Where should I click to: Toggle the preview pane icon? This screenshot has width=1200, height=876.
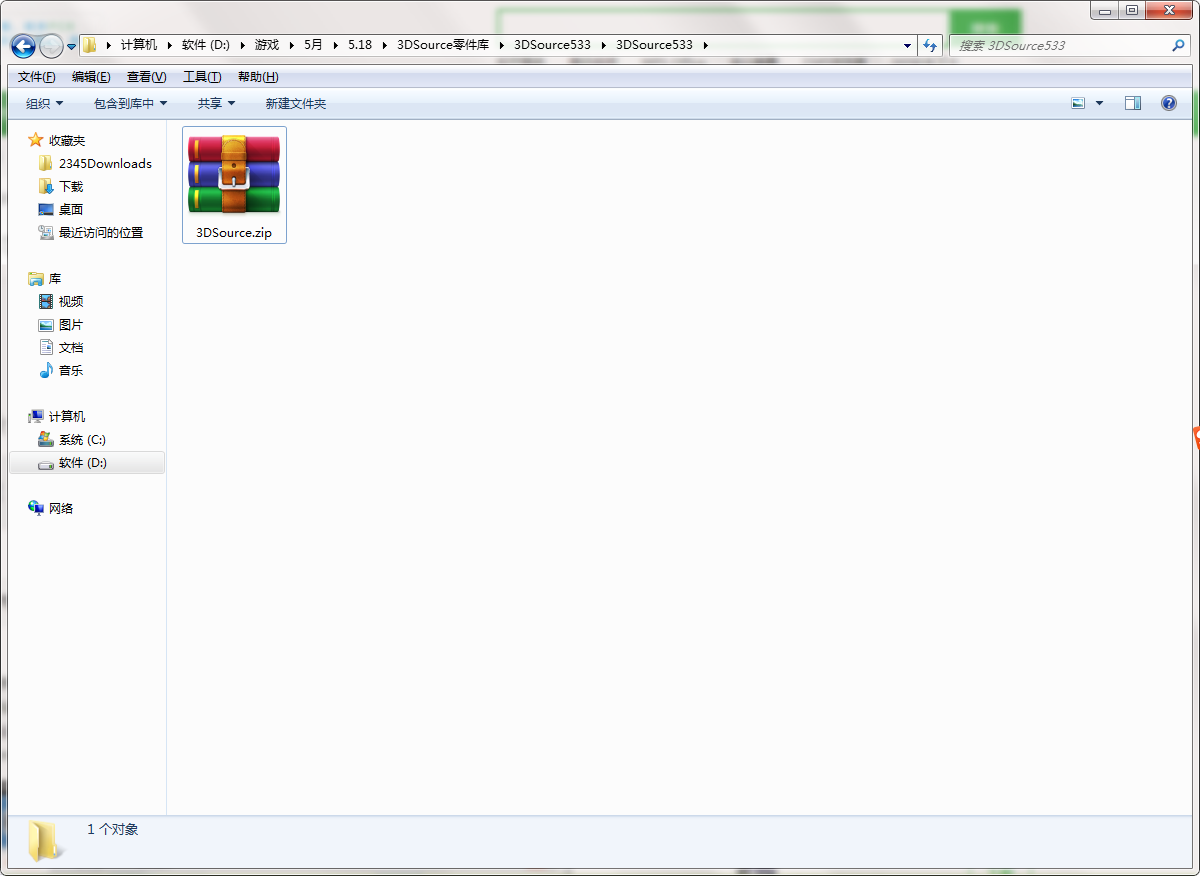point(1133,103)
